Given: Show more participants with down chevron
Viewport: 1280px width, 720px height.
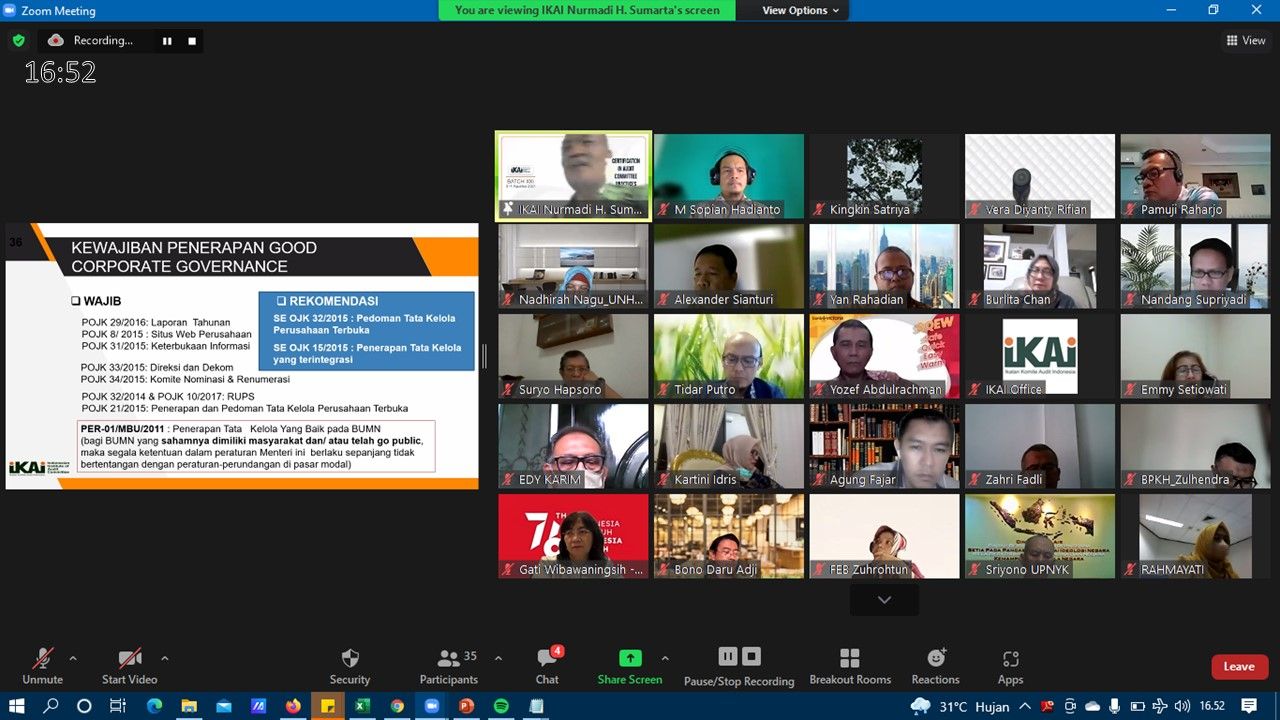Looking at the screenshot, I should (x=884, y=600).
